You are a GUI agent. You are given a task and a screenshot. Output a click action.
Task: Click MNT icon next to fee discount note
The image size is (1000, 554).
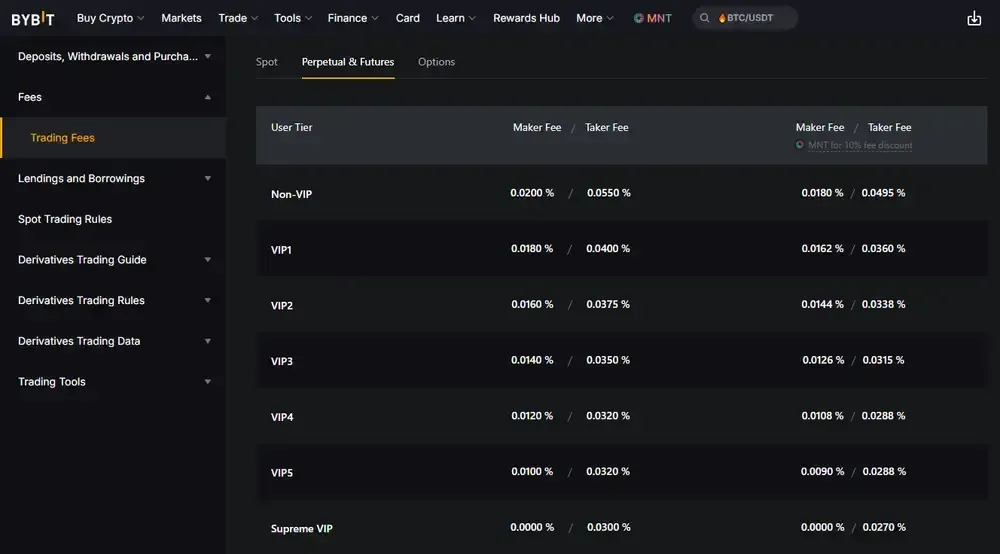click(799, 145)
